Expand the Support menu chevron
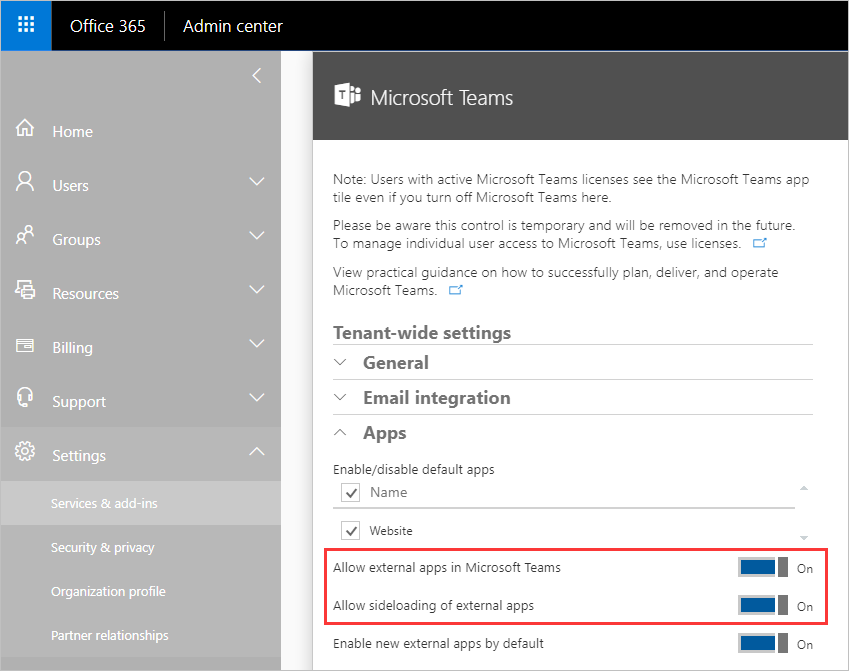 tap(257, 398)
